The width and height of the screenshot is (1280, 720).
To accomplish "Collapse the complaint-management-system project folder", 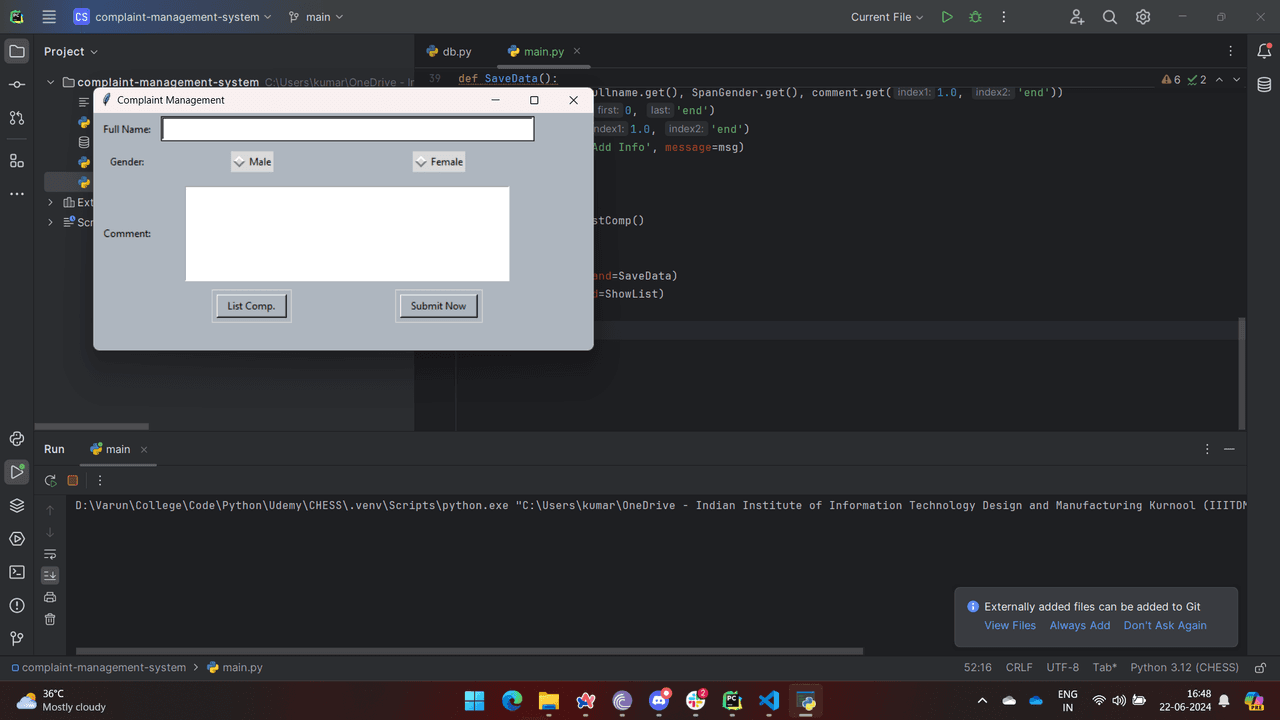I will pyautogui.click(x=51, y=83).
